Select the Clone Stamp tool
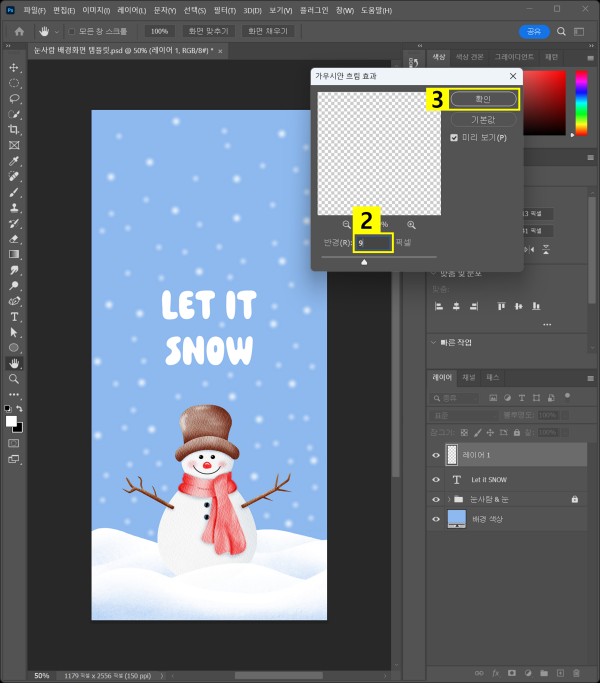The width and height of the screenshot is (600, 683). [14, 208]
